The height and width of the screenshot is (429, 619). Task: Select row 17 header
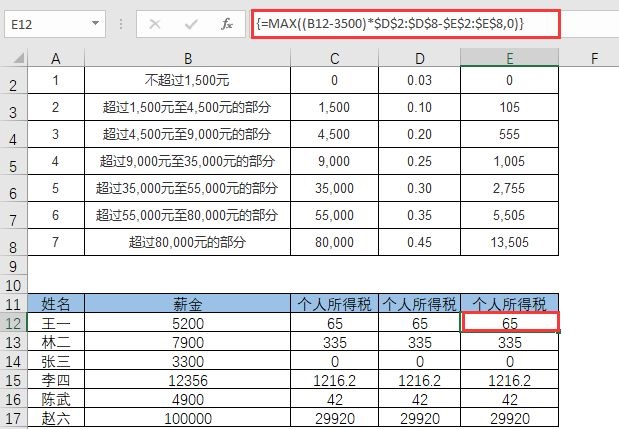click(x=13, y=418)
